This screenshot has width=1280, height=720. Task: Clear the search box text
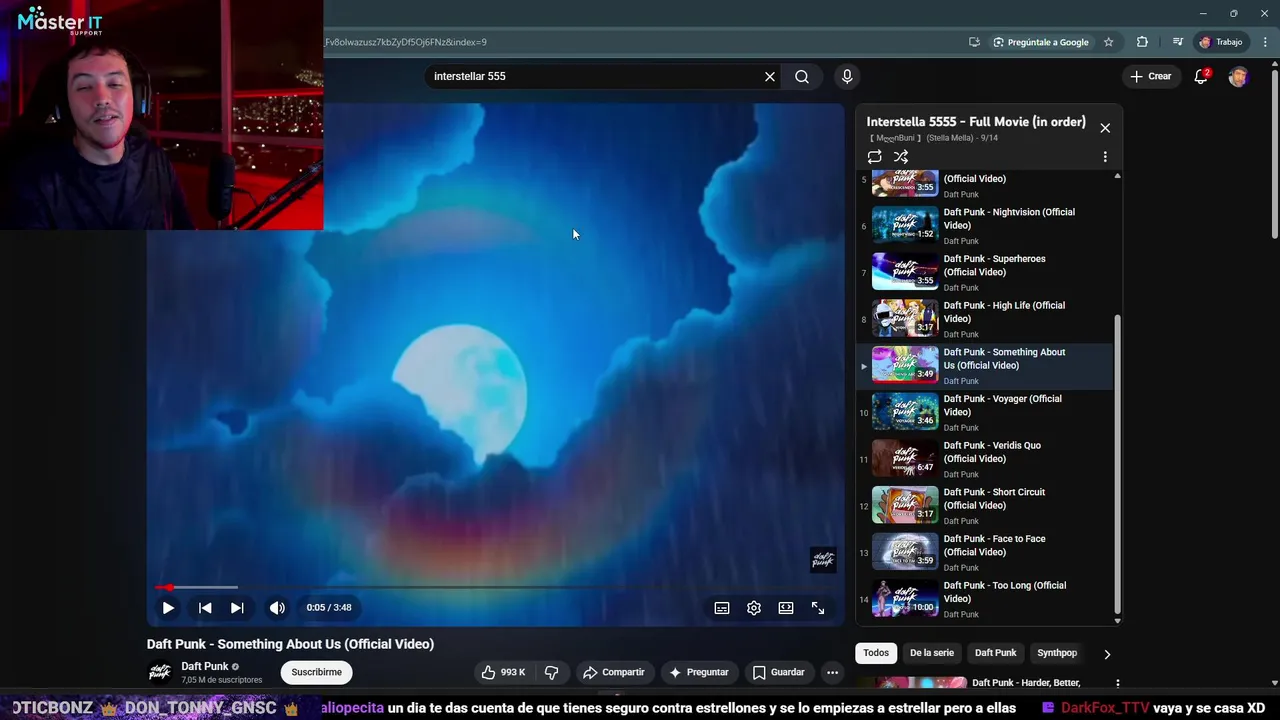[x=770, y=77]
